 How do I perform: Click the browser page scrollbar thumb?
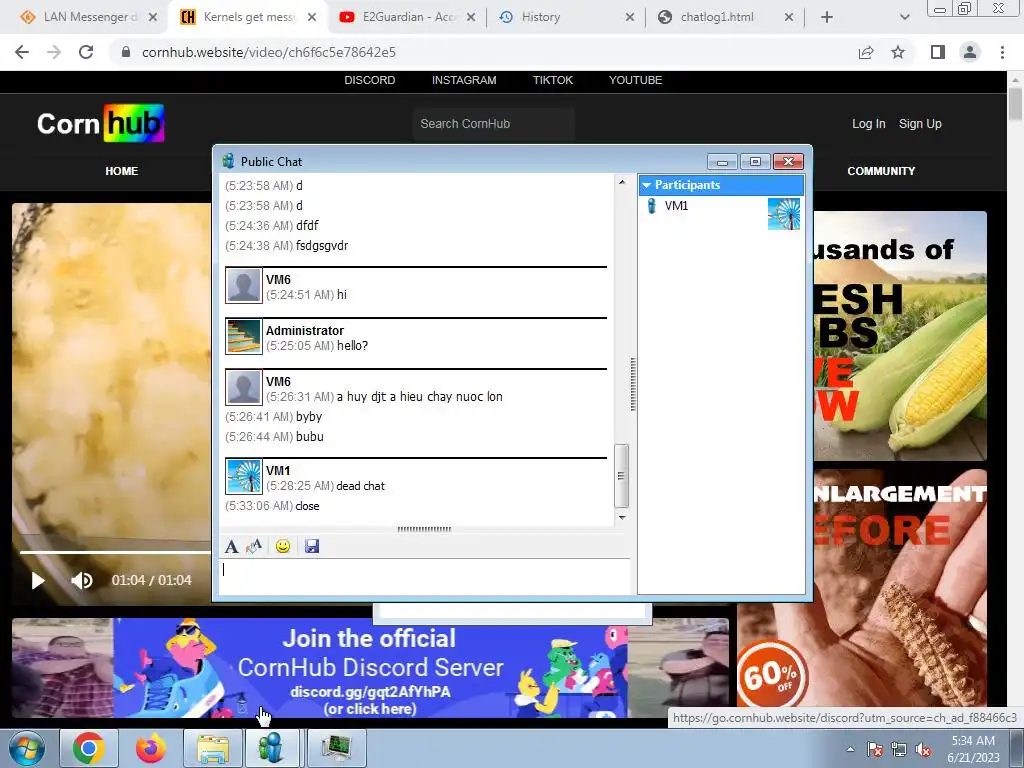pos(1016,104)
